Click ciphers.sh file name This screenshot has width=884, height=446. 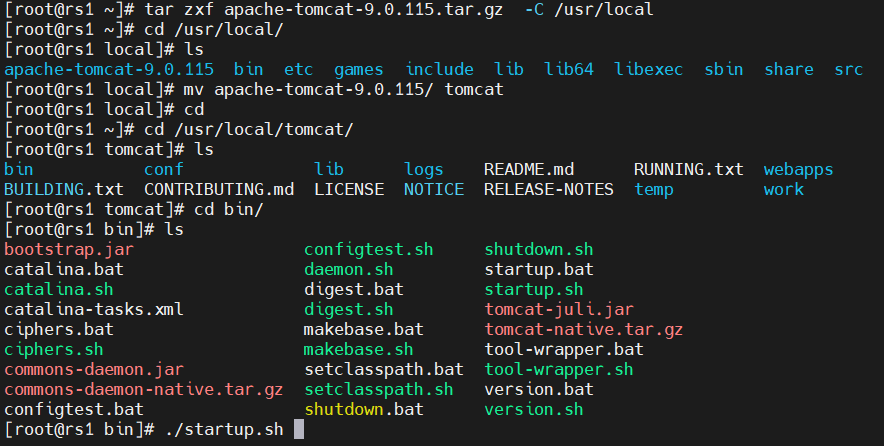[54, 349]
